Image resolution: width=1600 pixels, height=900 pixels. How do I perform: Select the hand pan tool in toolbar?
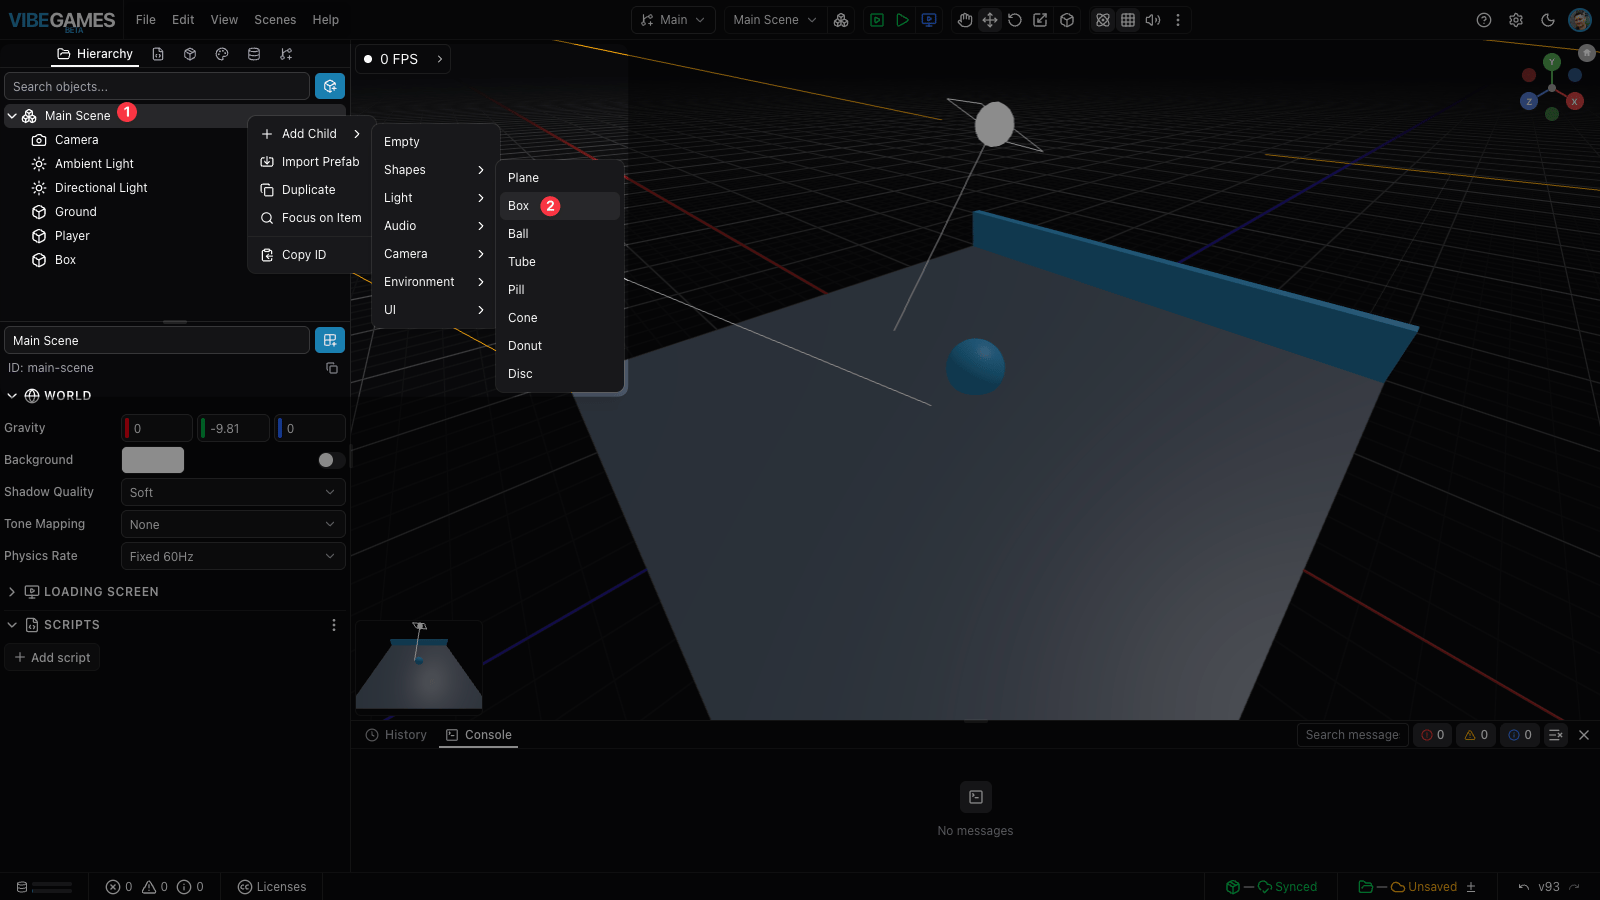pyautogui.click(x=964, y=20)
